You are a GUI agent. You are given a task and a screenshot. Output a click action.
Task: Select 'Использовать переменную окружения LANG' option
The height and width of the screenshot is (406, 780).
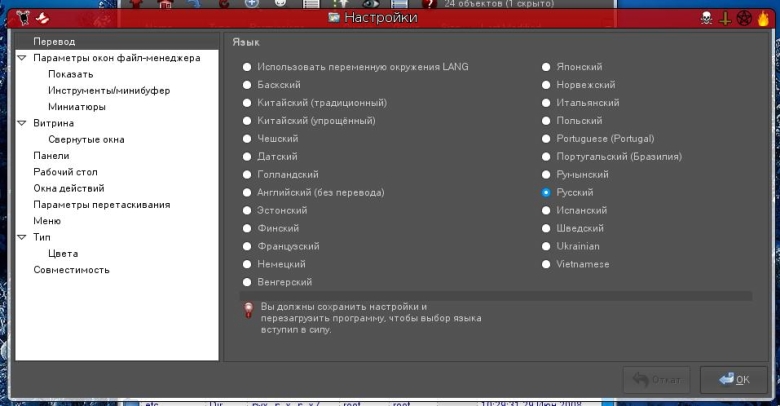[247, 67]
